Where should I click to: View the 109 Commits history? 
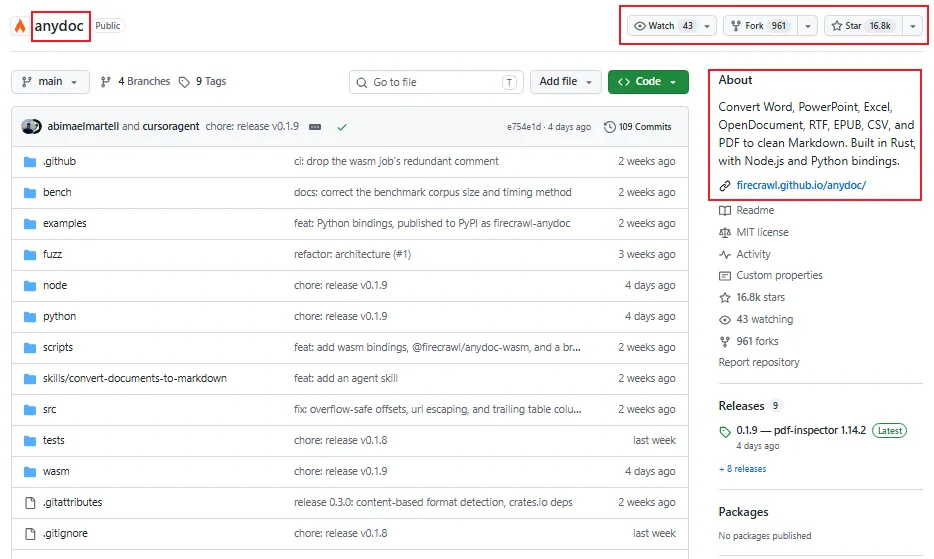pos(638,127)
